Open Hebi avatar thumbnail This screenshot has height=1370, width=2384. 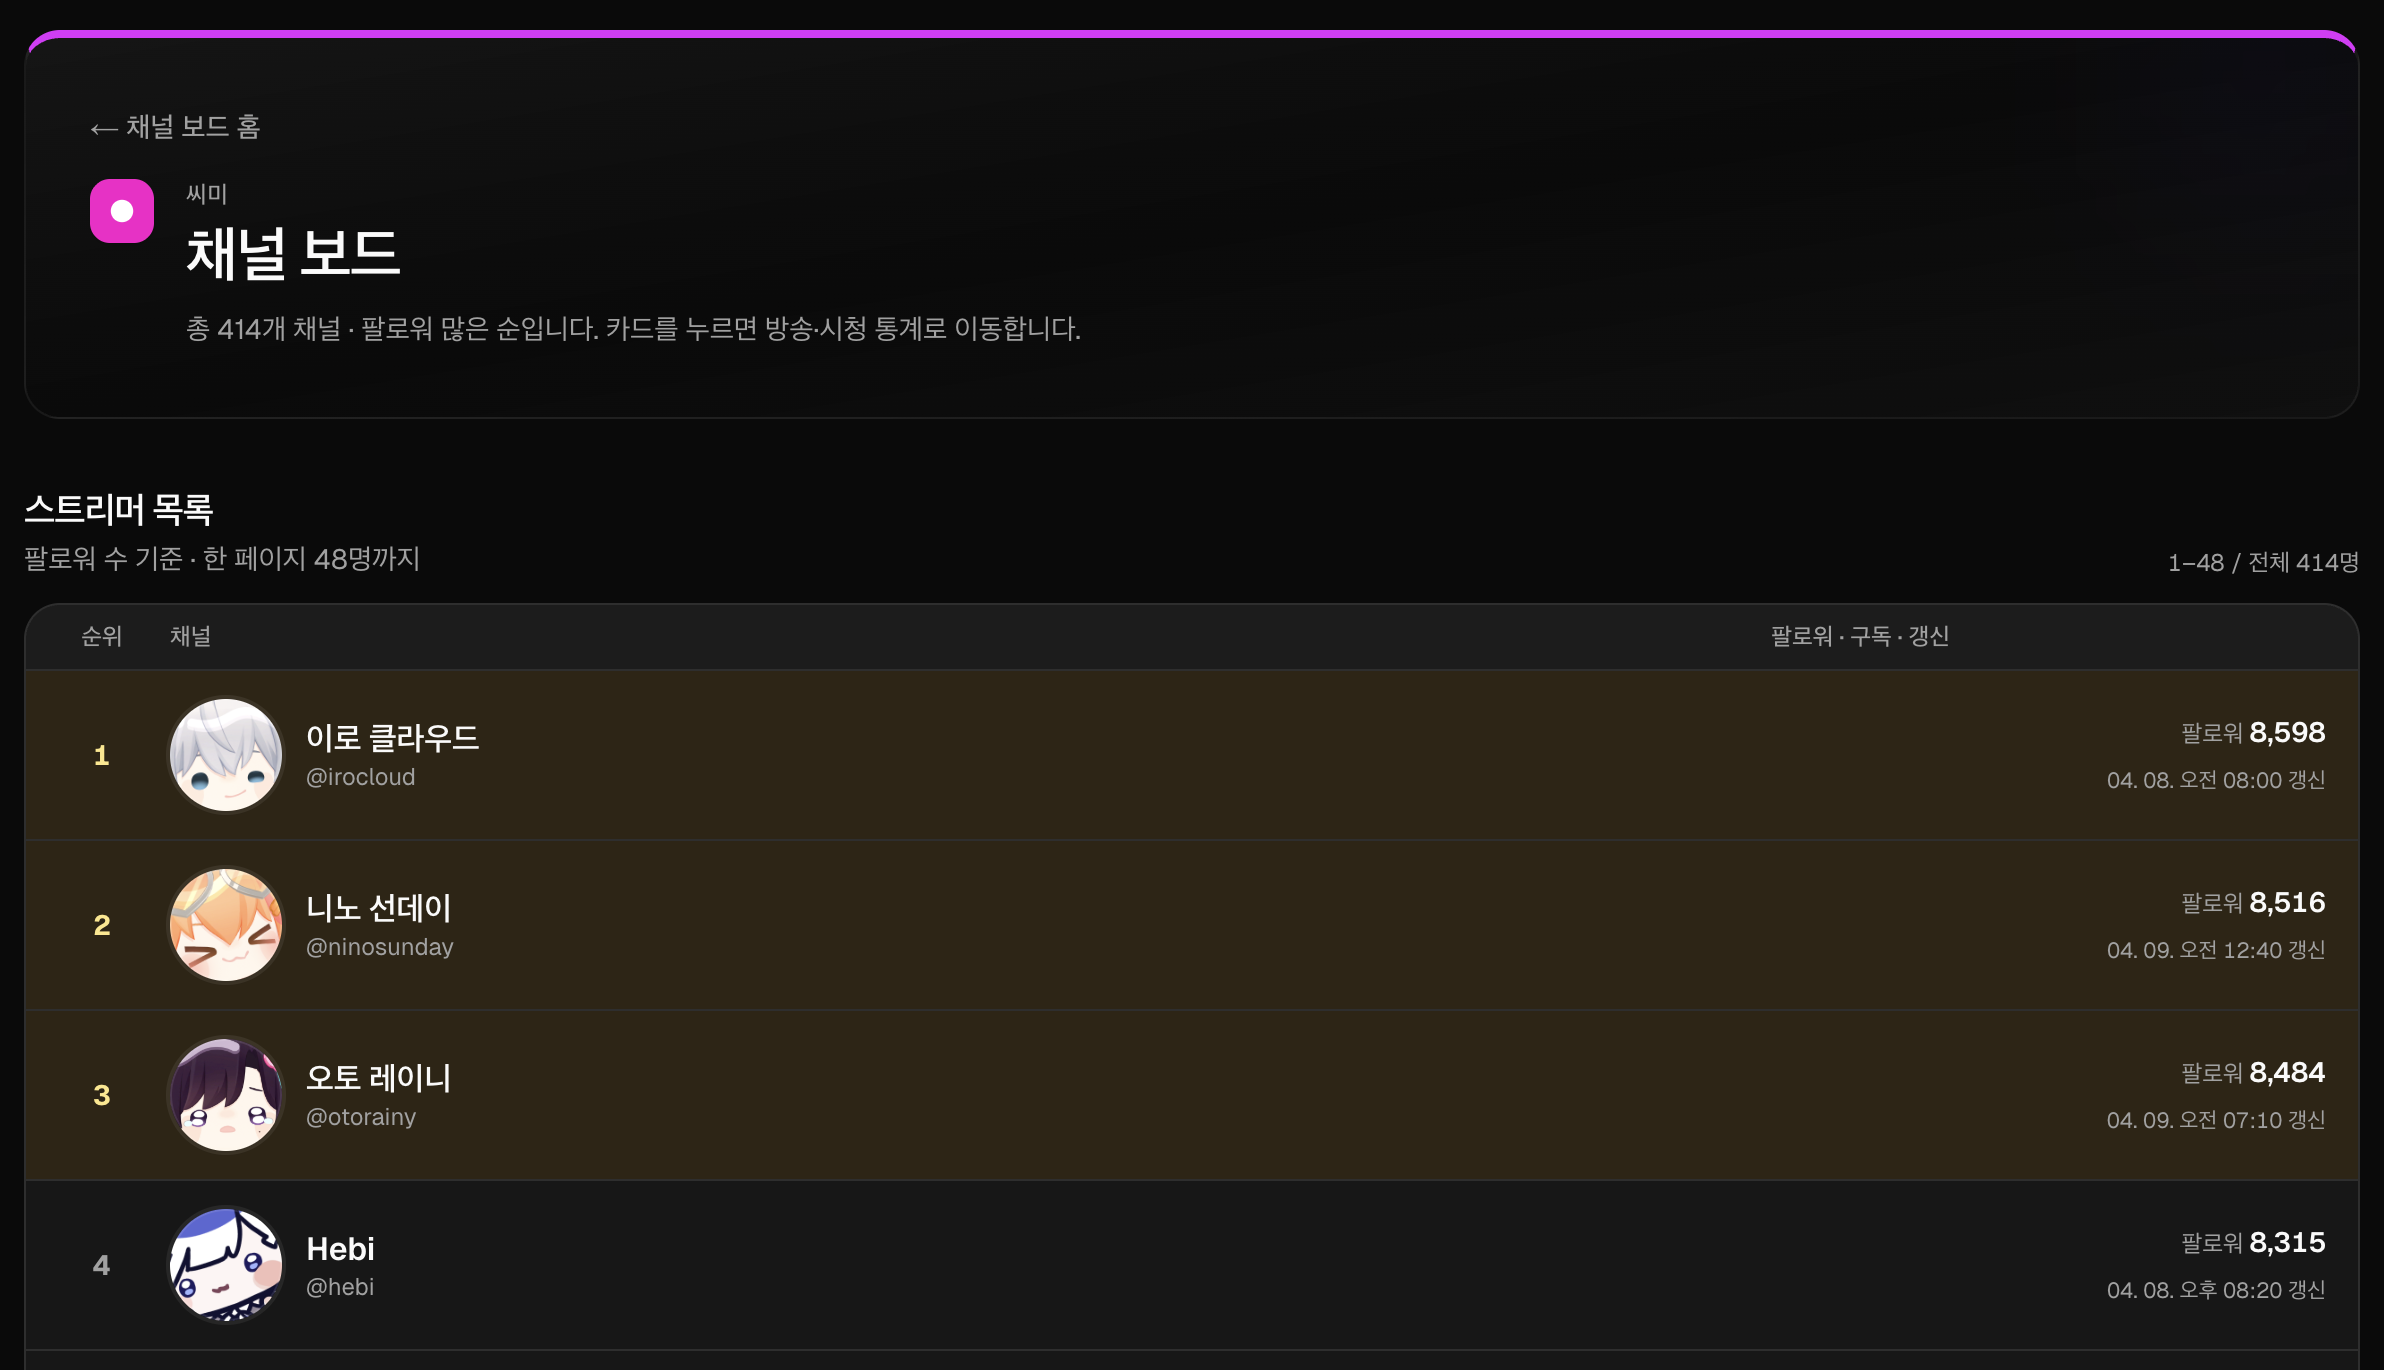click(x=226, y=1265)
